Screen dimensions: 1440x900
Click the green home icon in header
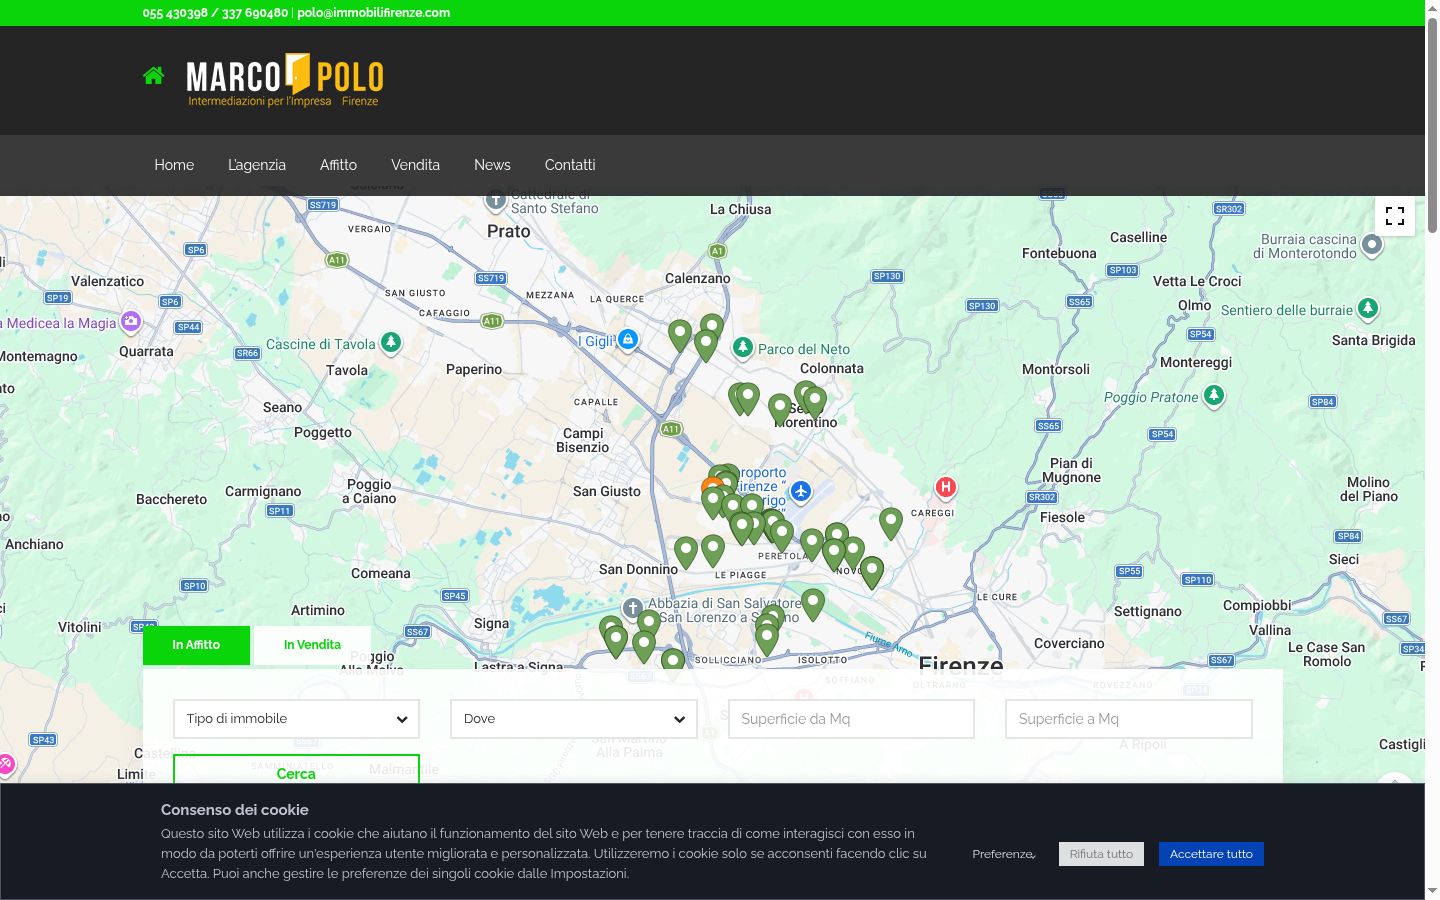[153, 75]
